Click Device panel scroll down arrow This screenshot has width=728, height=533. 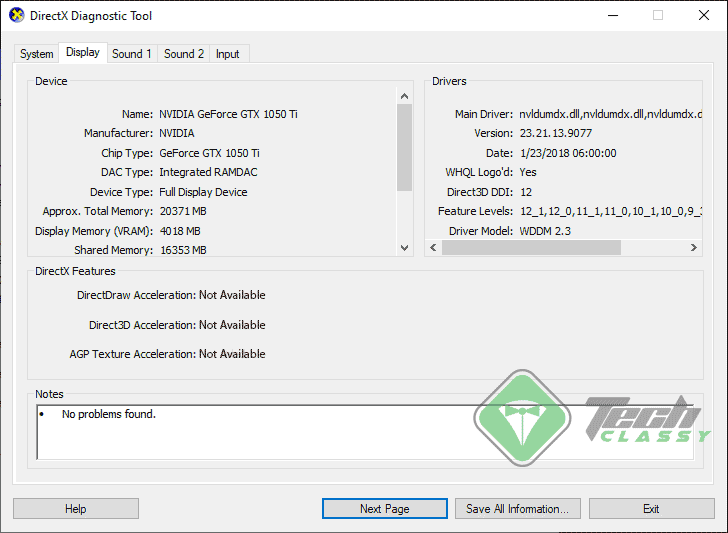[x=404, y=247]
